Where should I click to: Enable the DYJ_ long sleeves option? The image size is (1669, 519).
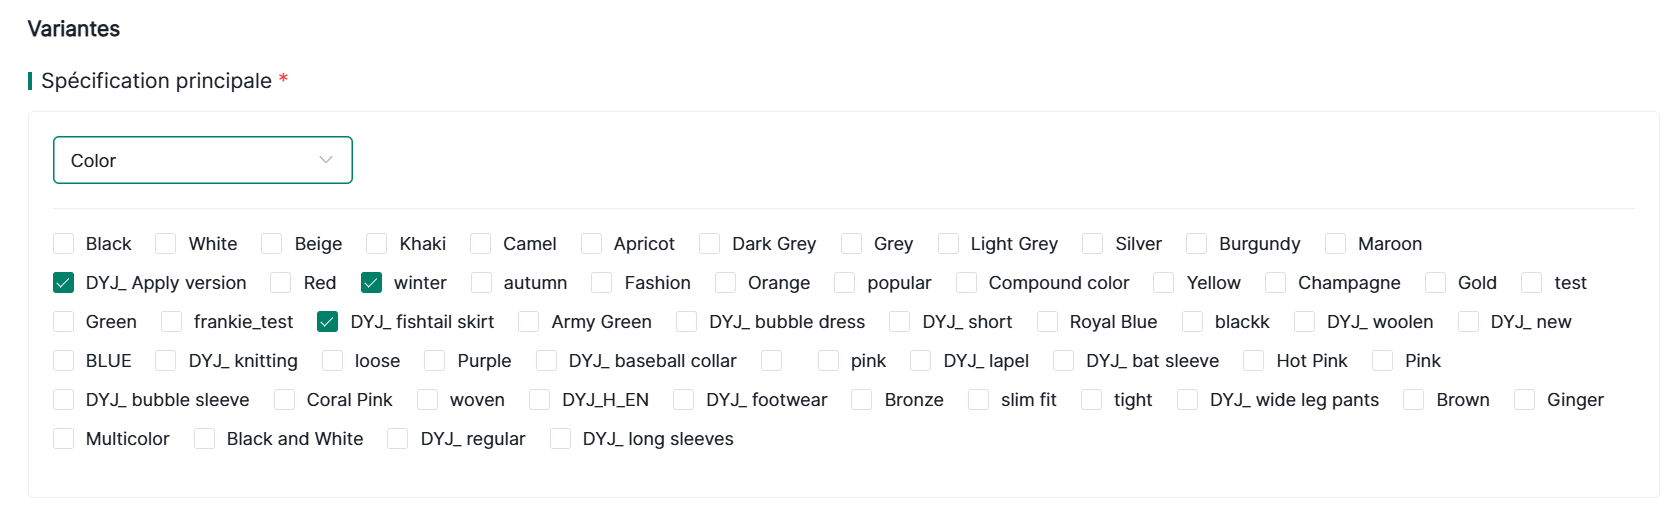click(x=561, y=439)
